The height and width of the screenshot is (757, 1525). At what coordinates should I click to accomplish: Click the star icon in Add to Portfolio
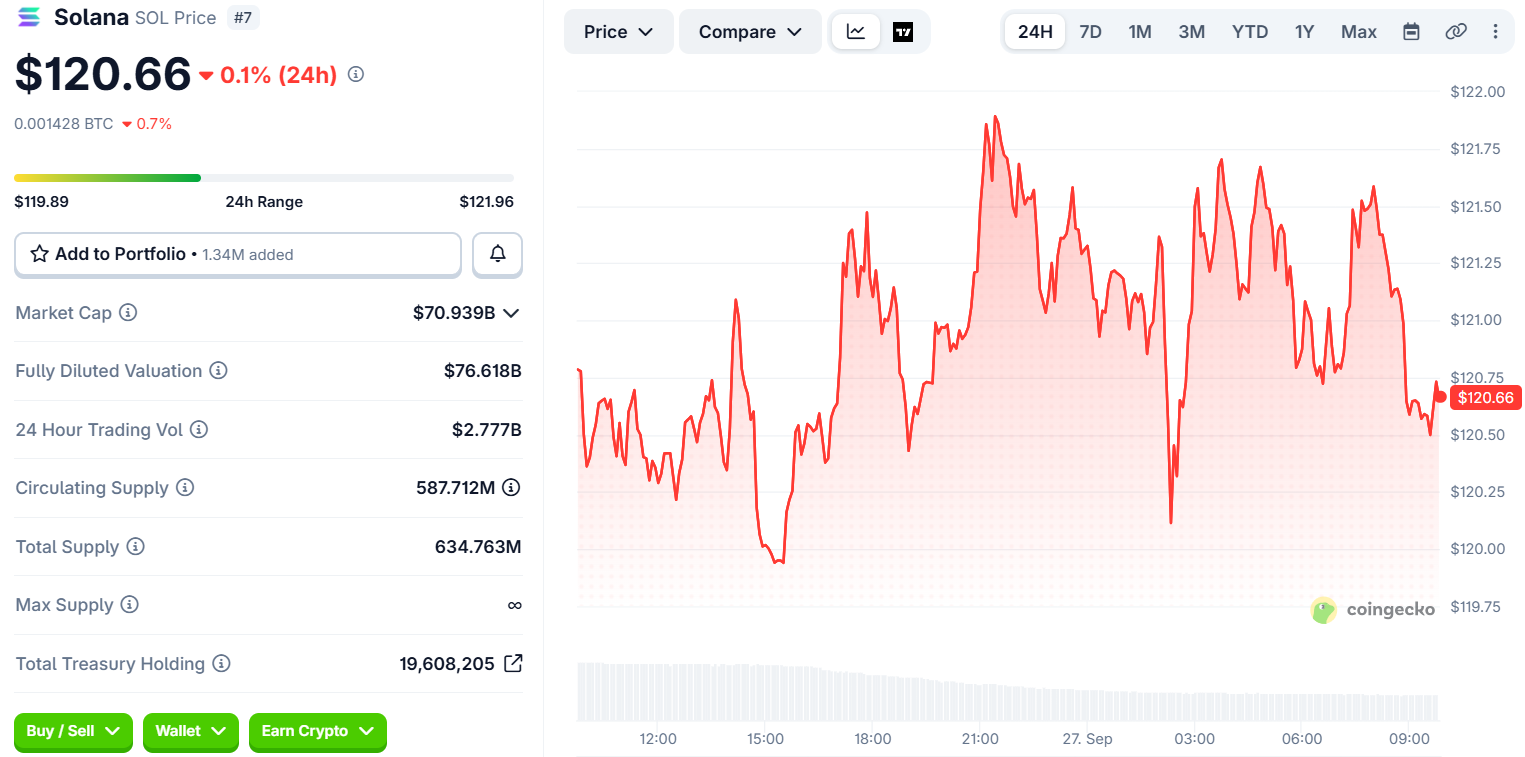point(40,254)
